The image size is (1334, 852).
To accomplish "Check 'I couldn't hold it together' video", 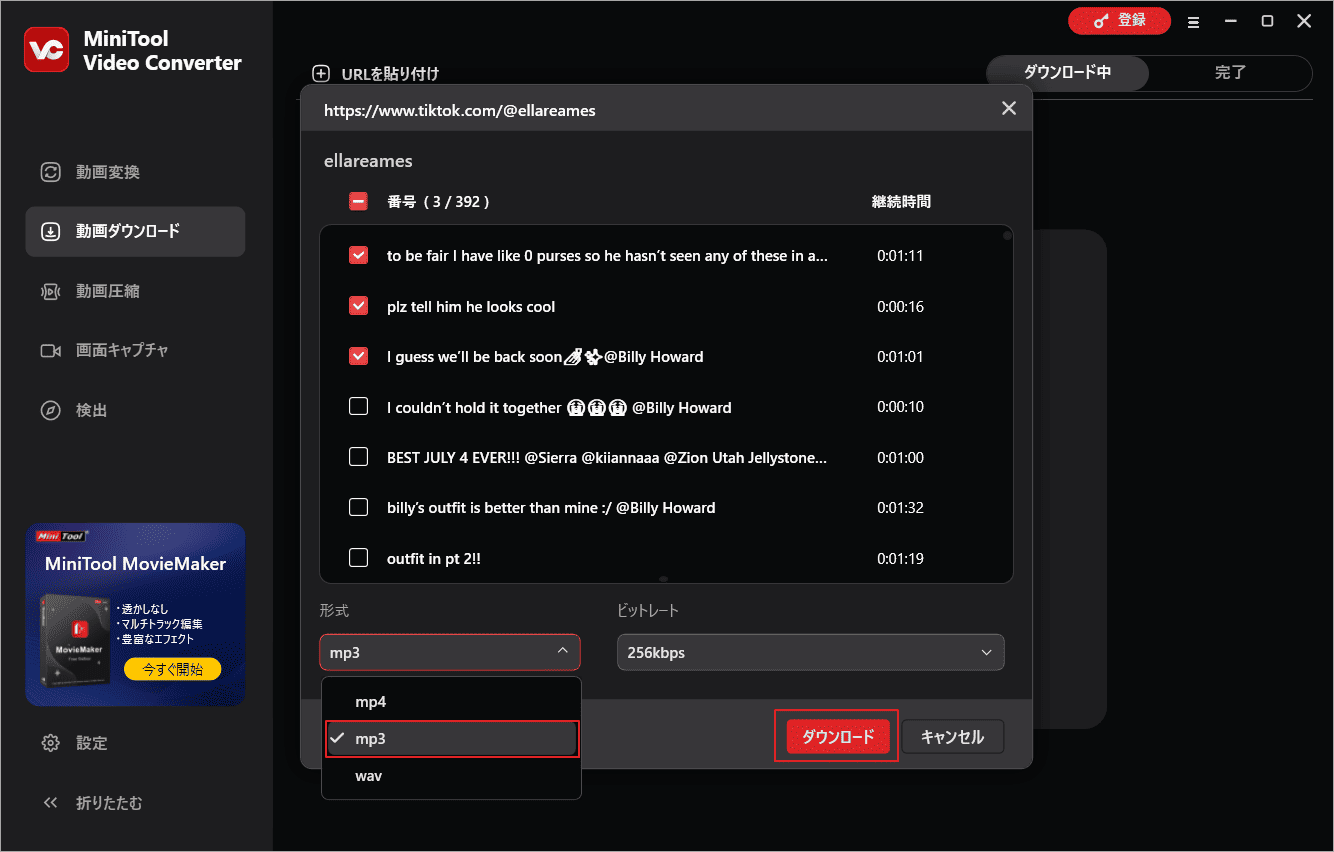I will pos(358,406).
